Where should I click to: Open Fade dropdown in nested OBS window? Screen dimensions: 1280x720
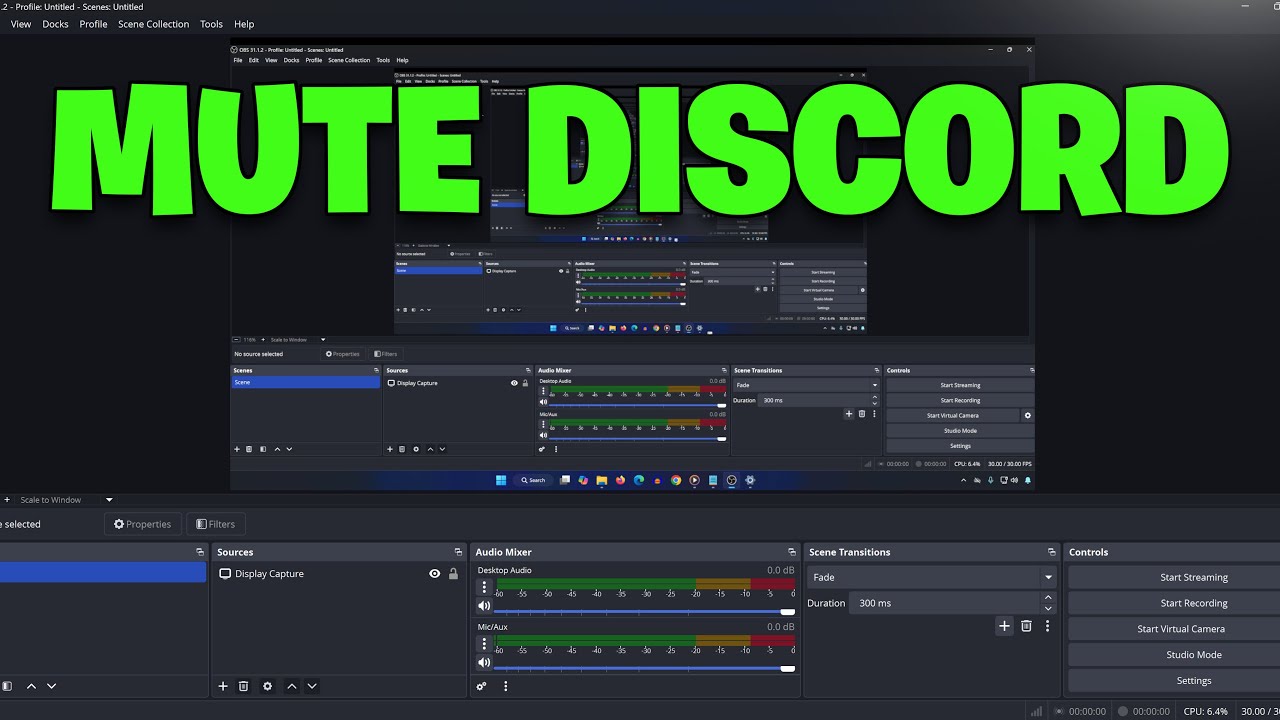806,385
